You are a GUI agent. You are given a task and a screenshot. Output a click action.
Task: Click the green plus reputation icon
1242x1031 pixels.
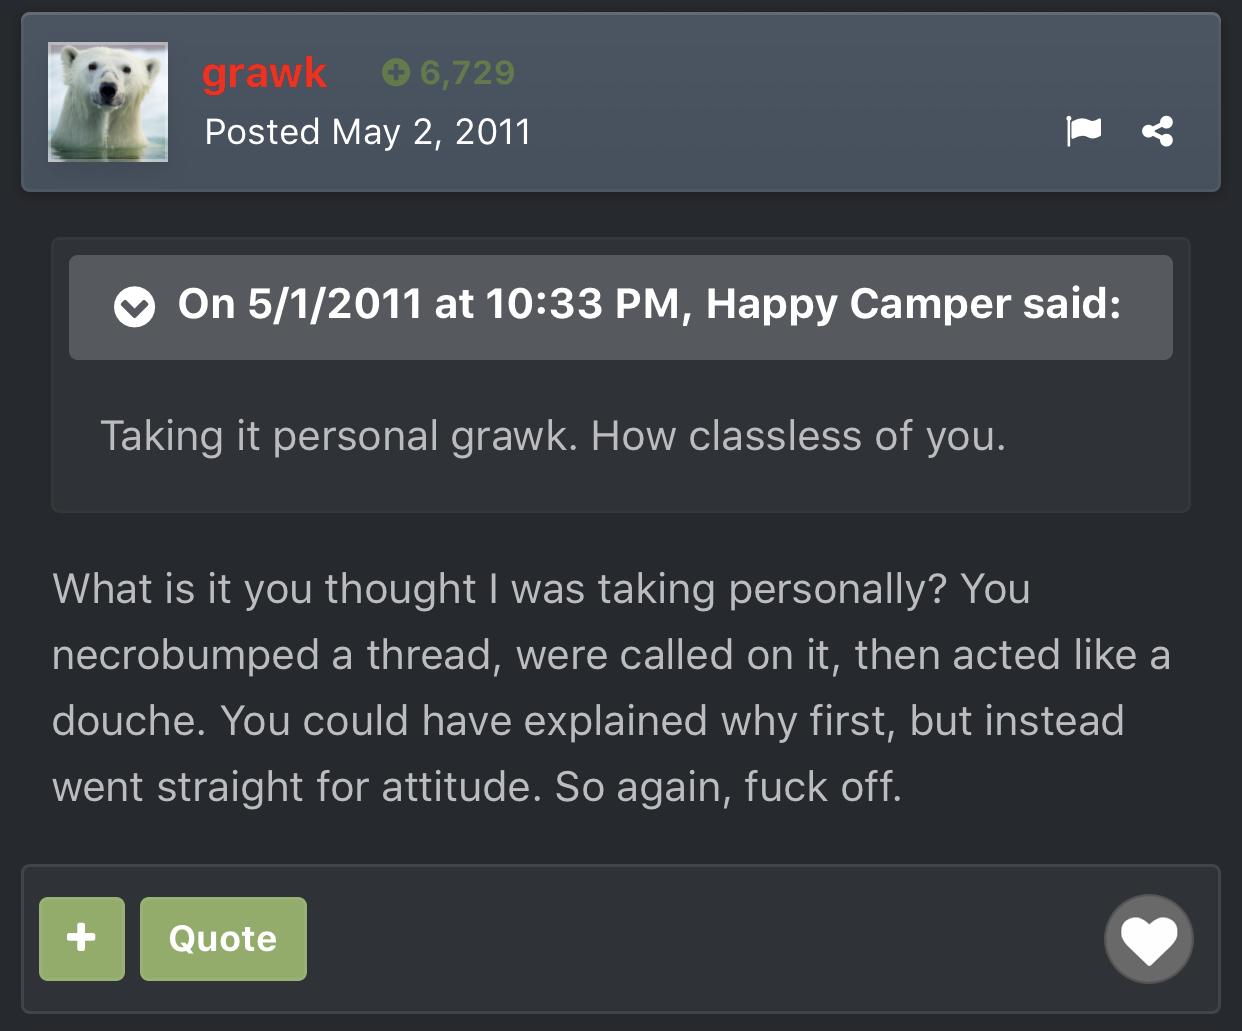tap(396, 72)
